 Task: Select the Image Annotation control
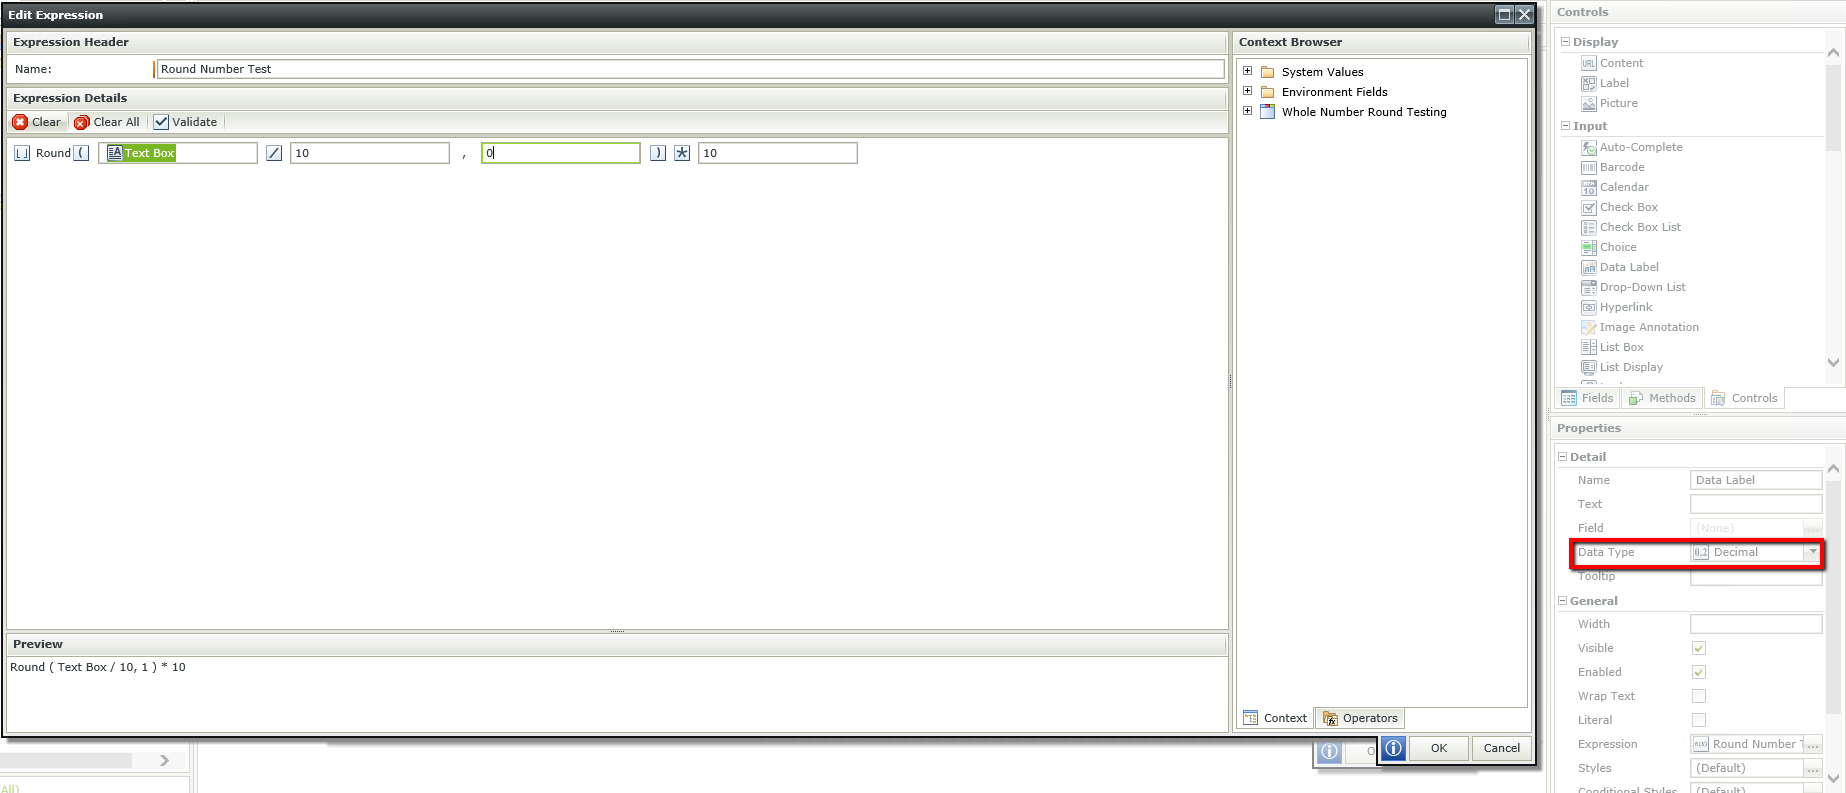pos(1640,327)
